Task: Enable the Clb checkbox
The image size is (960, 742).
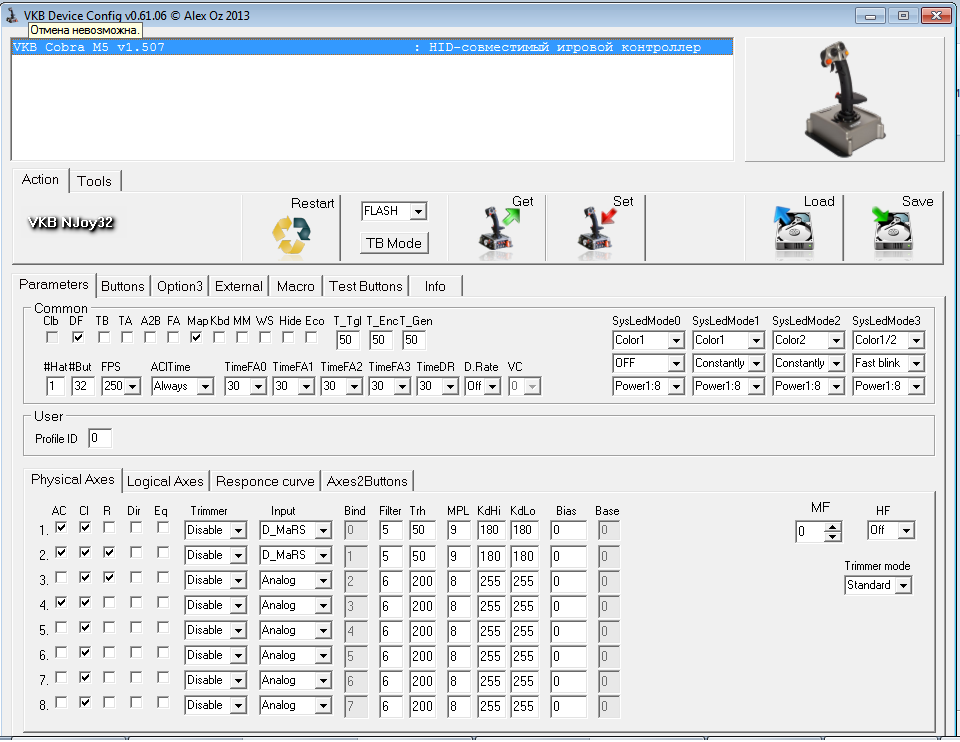Action: (x=52, y=338)
